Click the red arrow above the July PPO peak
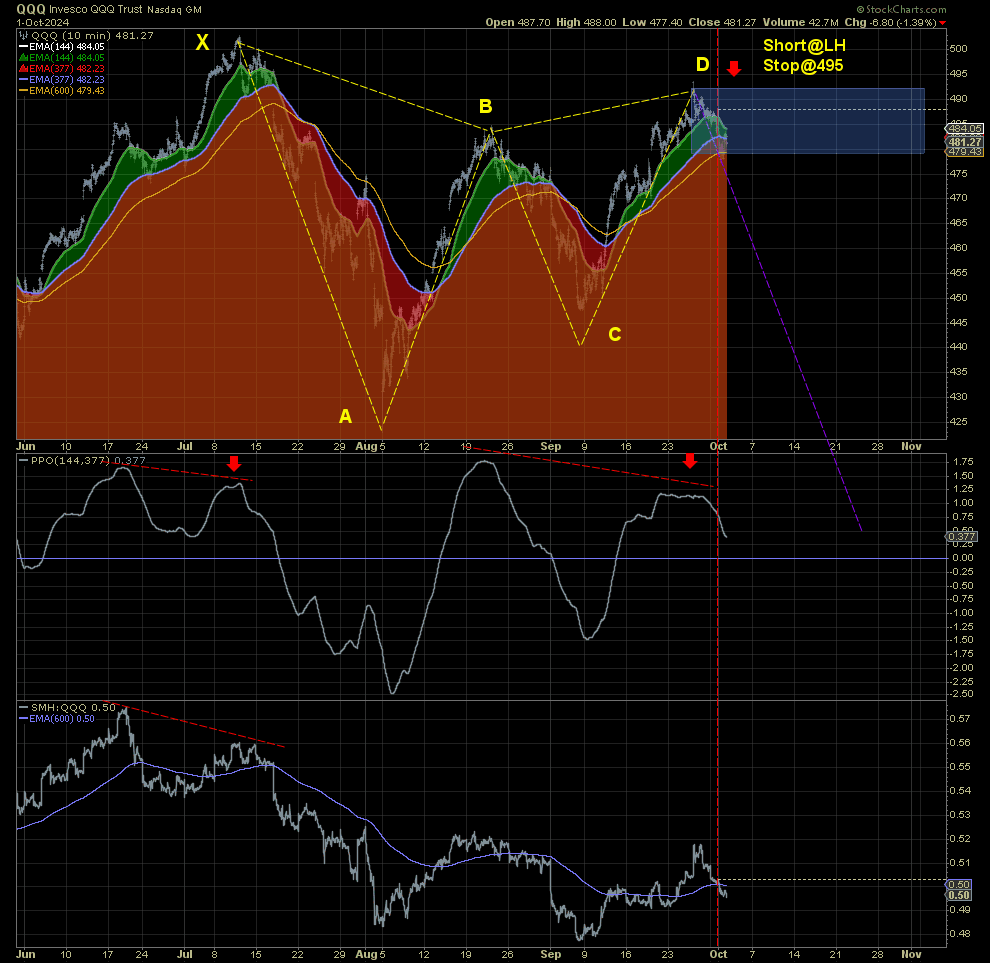The height and width of the screenshot is (963, 990). click(234, 464)
